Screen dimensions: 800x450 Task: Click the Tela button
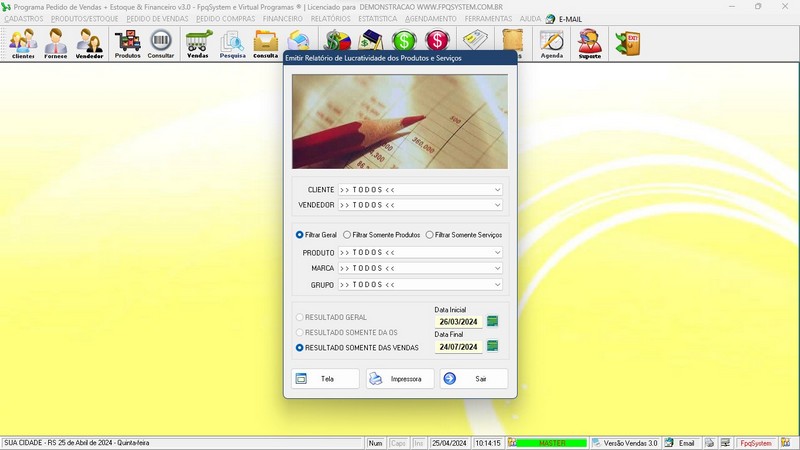326,379
